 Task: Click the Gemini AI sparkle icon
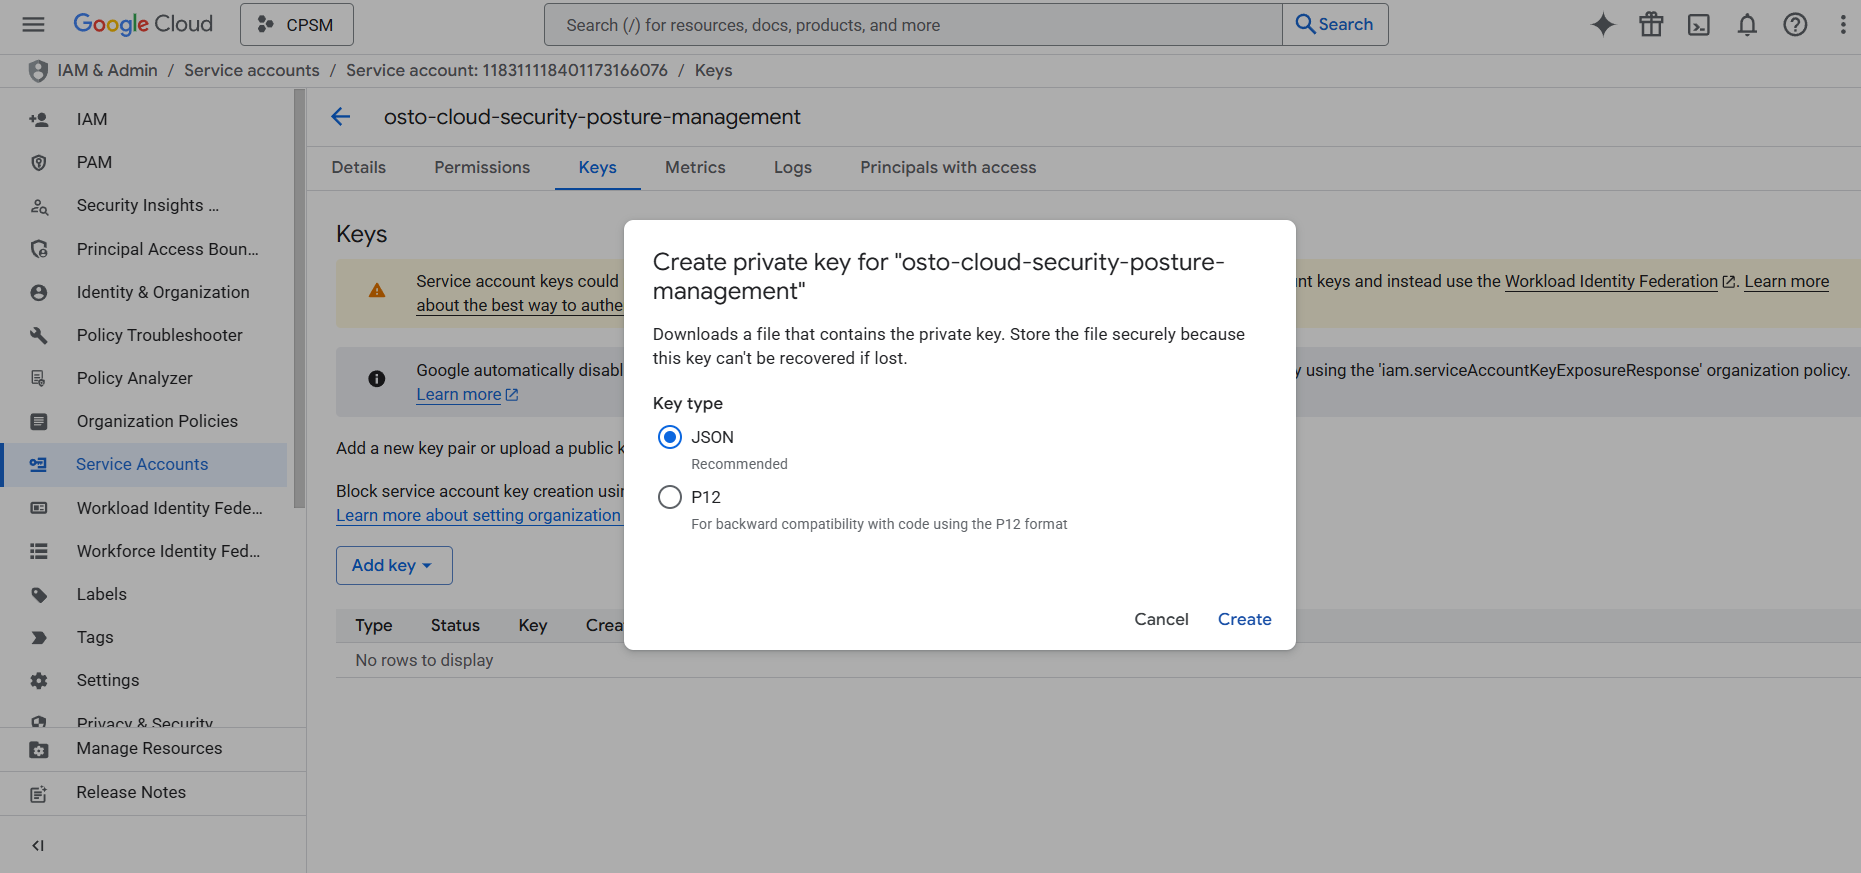(x=1603, y=25)
